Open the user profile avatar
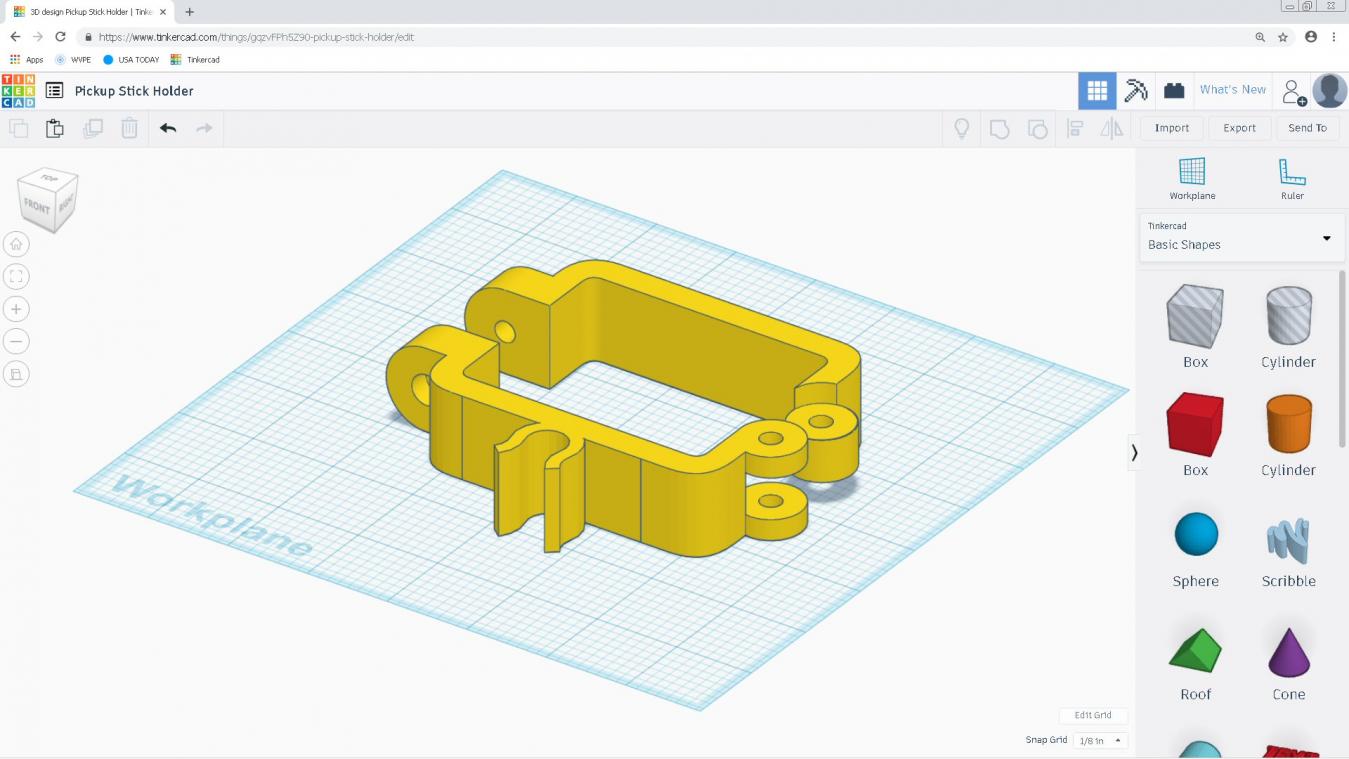Viewport: 1349px width, 759px height. [x=1330, y=91]
